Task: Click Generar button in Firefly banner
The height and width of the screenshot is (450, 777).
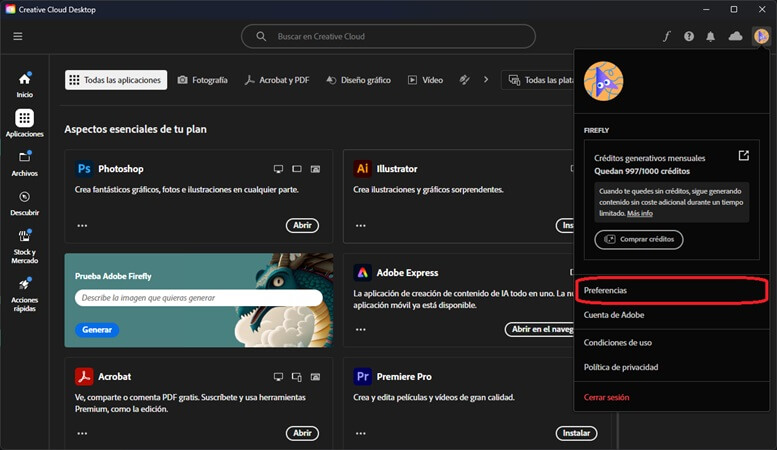Action: coord(97,330)
